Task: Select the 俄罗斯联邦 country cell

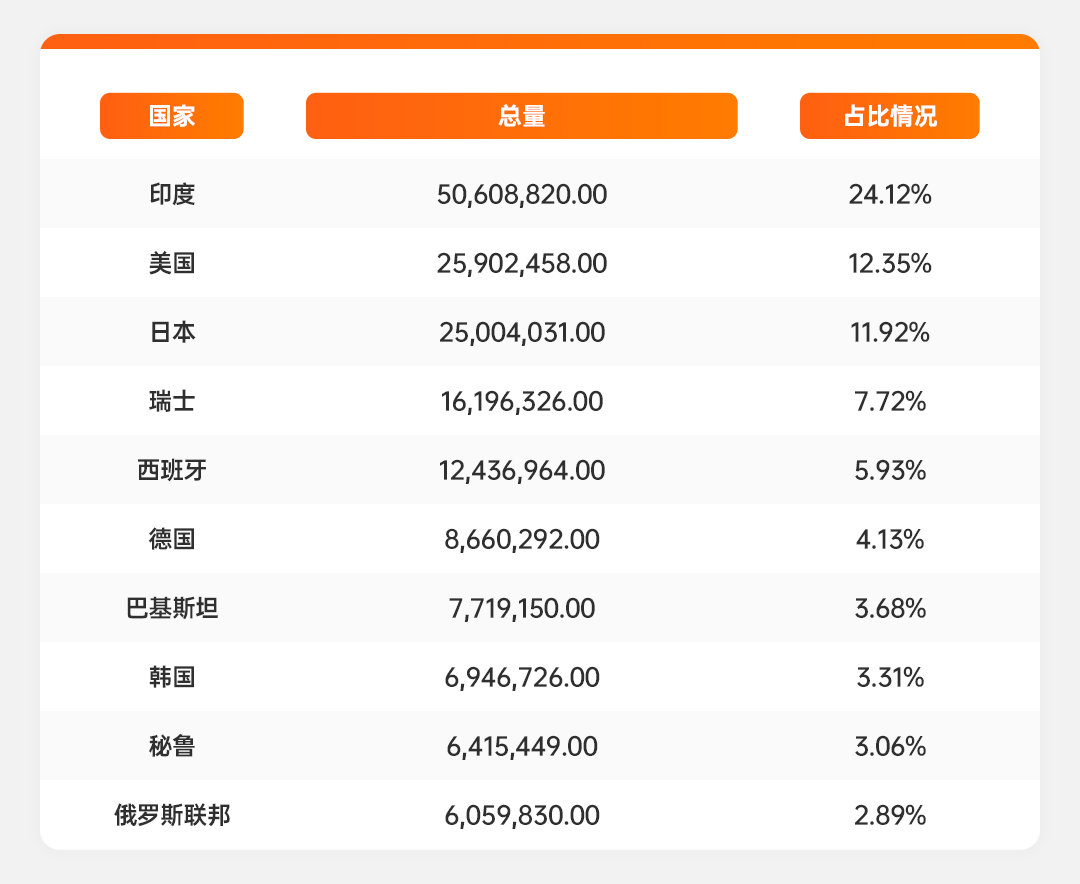Action: click(171, 815)
